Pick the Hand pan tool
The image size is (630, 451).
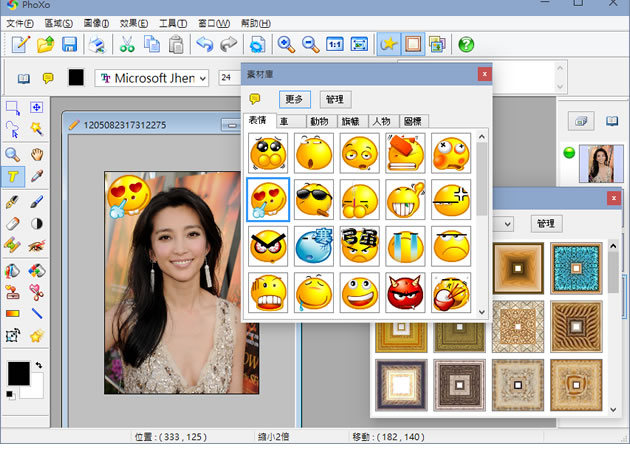point(36,154)
